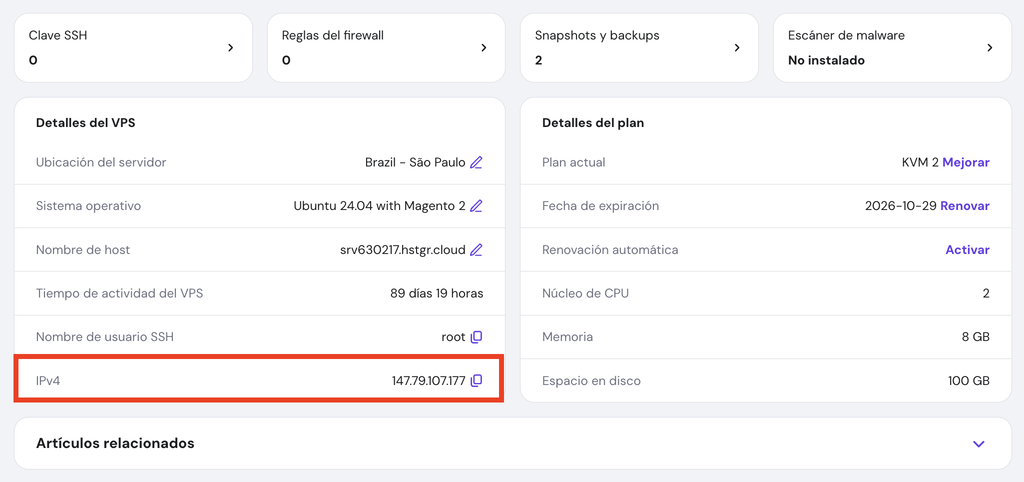Select the Clave SSH card
Image resolution: width=1024 pixels, height=482 pixels.
pos(120,47)
